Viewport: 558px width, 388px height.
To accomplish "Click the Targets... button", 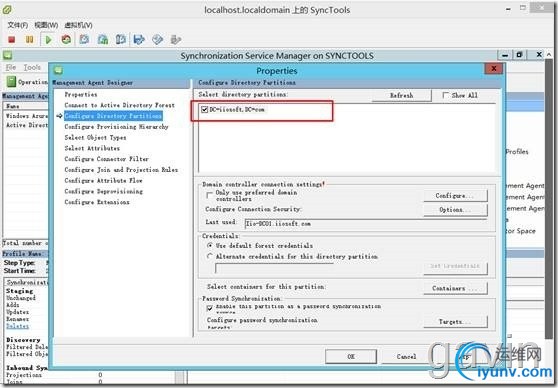I will (455, 321).
